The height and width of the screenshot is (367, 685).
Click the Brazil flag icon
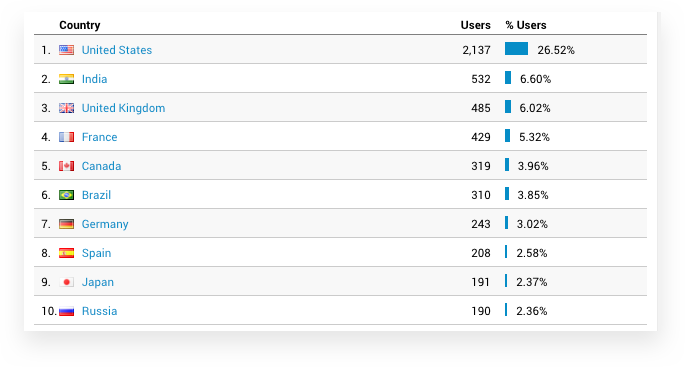66,195
